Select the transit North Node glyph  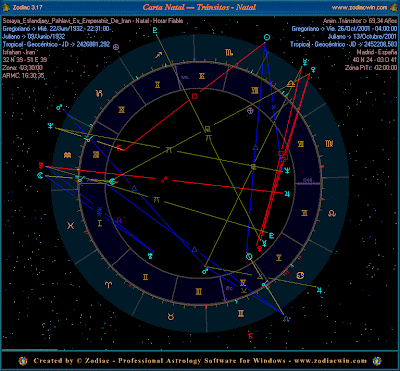click(286, 319)
